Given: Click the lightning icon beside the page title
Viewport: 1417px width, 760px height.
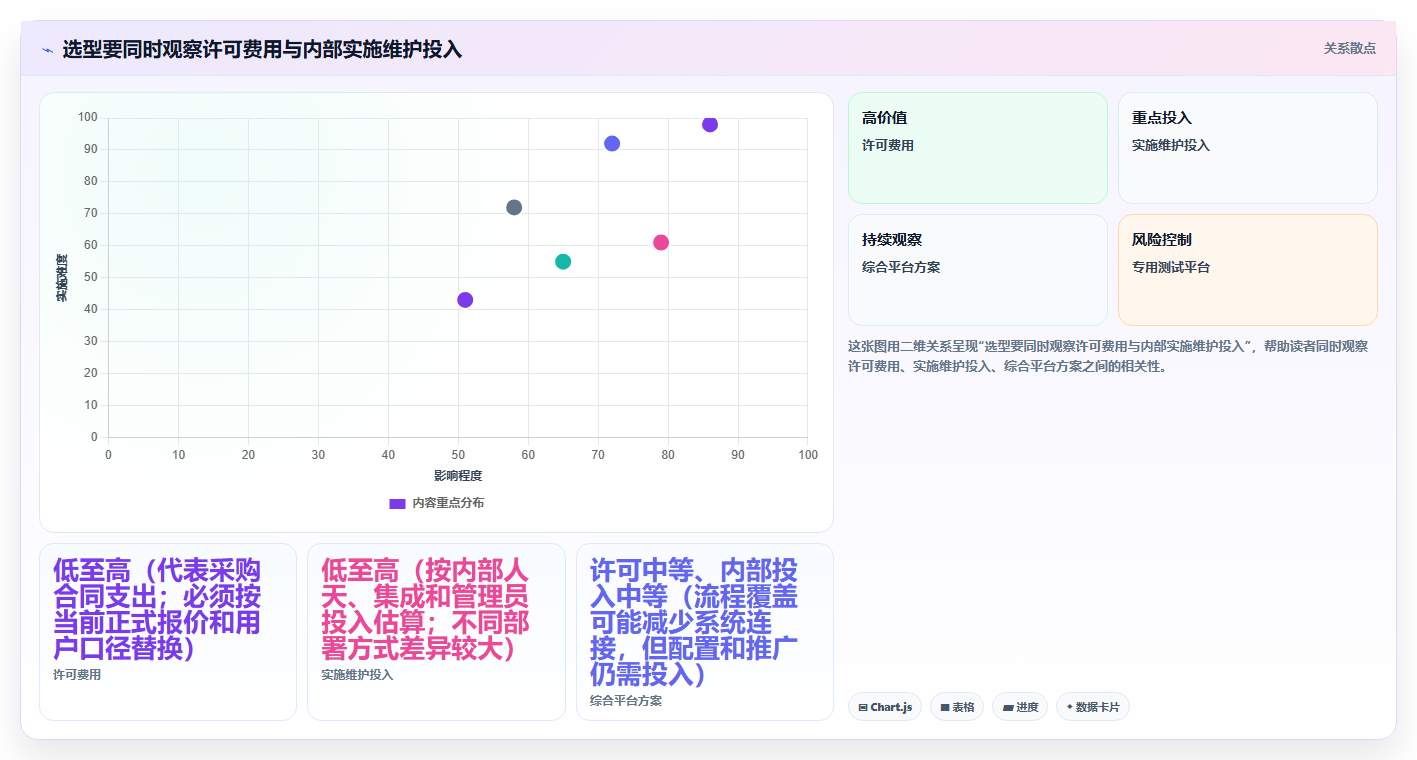Looking at the screenshot, I should [47, 50].
